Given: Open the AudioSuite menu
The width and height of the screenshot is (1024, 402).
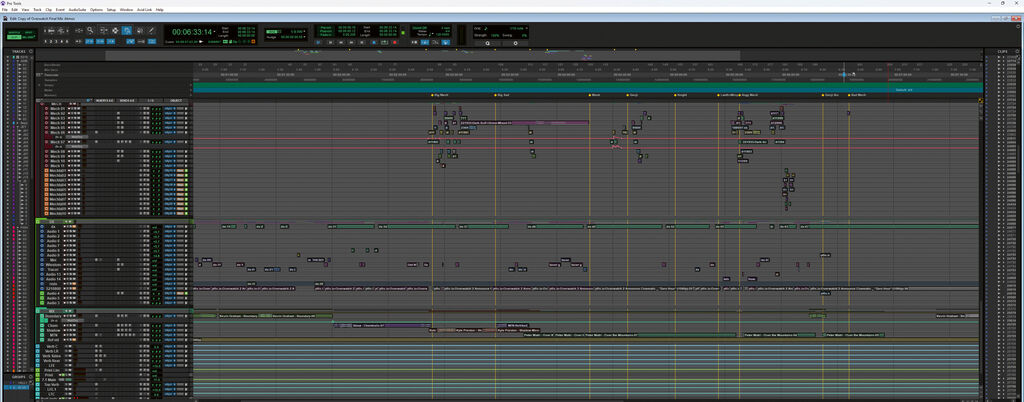Looking at the screenshot, I should 78,9.
